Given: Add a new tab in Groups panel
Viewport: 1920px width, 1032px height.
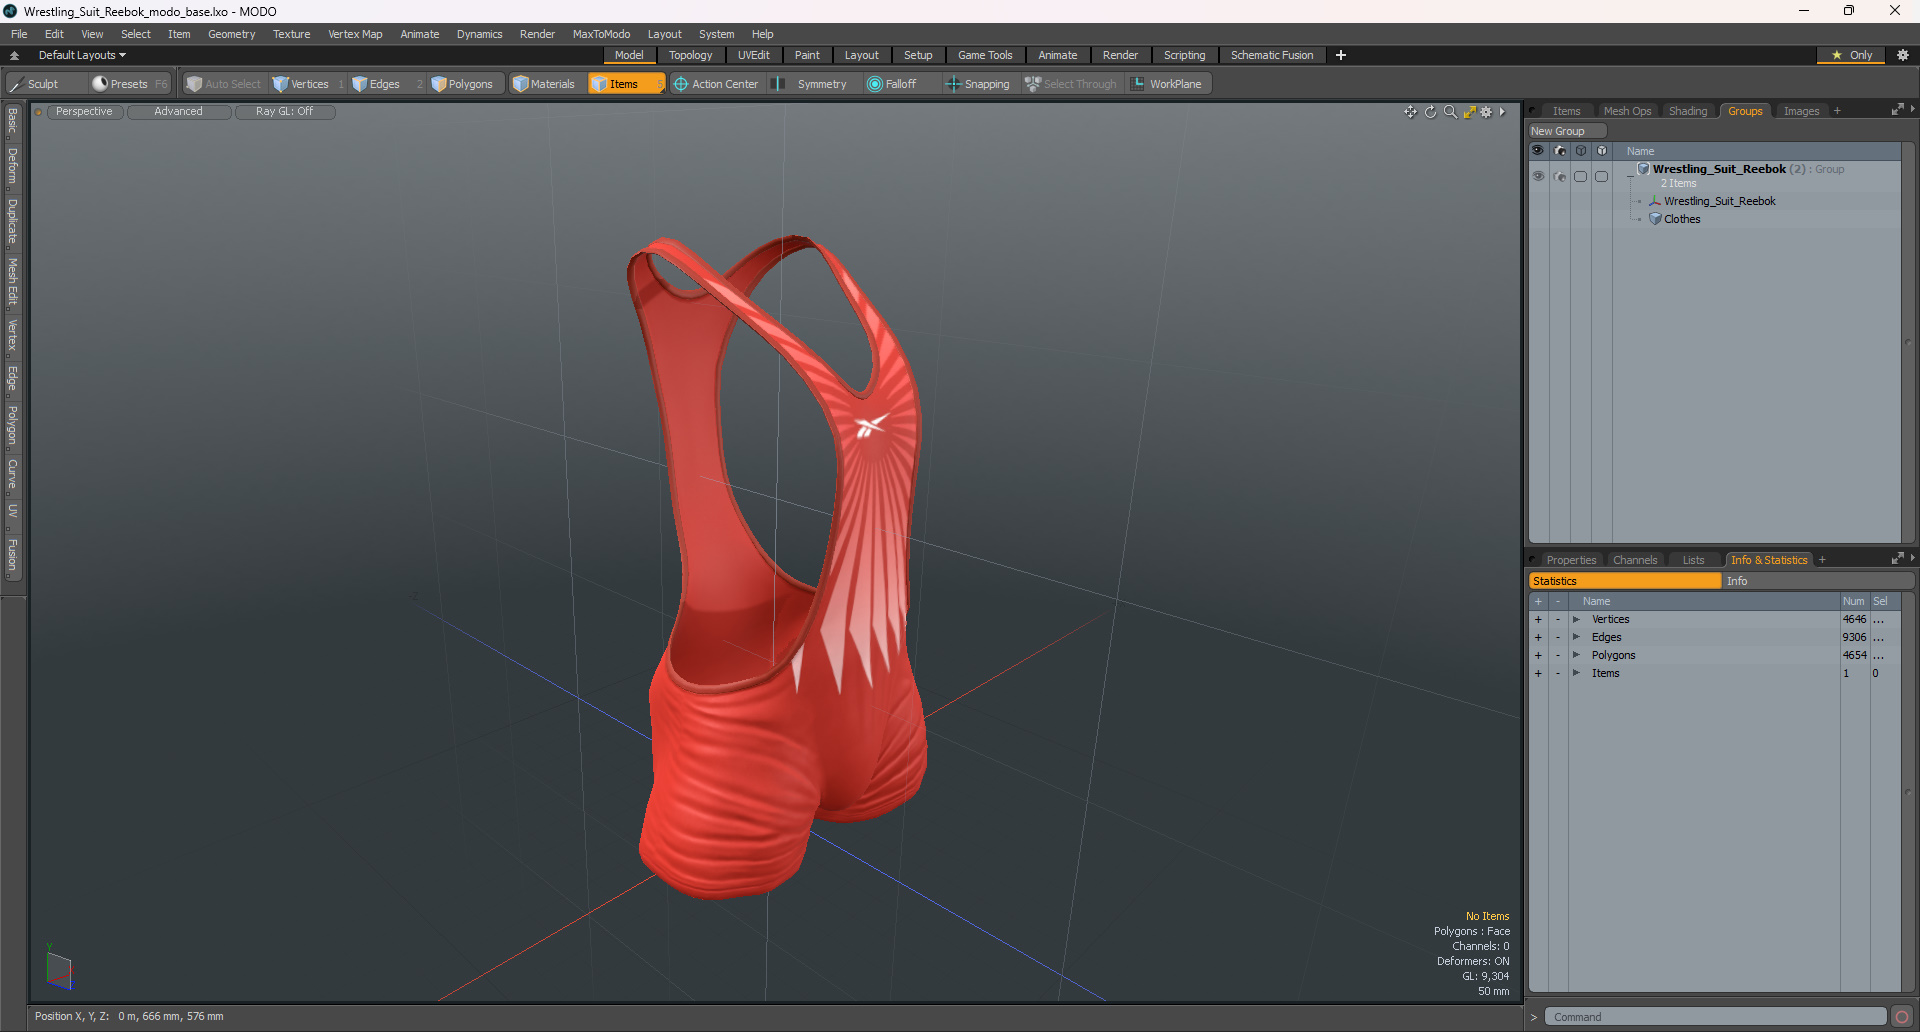Looking at the screenshot, I should tap(1837, 111).
